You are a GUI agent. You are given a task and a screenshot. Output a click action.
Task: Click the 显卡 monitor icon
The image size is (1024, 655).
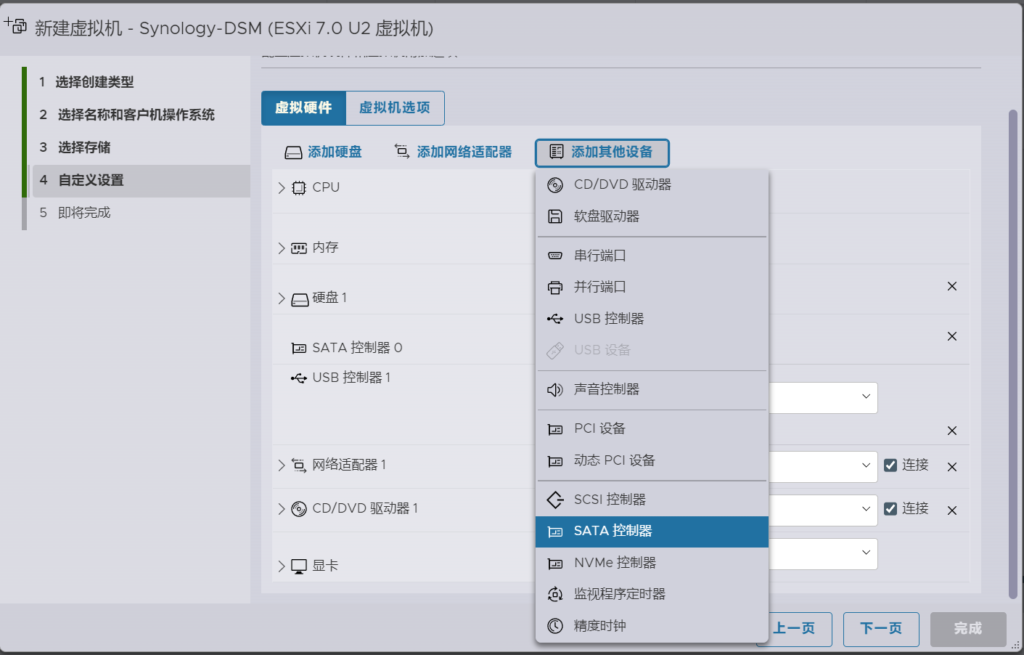pyautogui.click(x=298, y=566)
